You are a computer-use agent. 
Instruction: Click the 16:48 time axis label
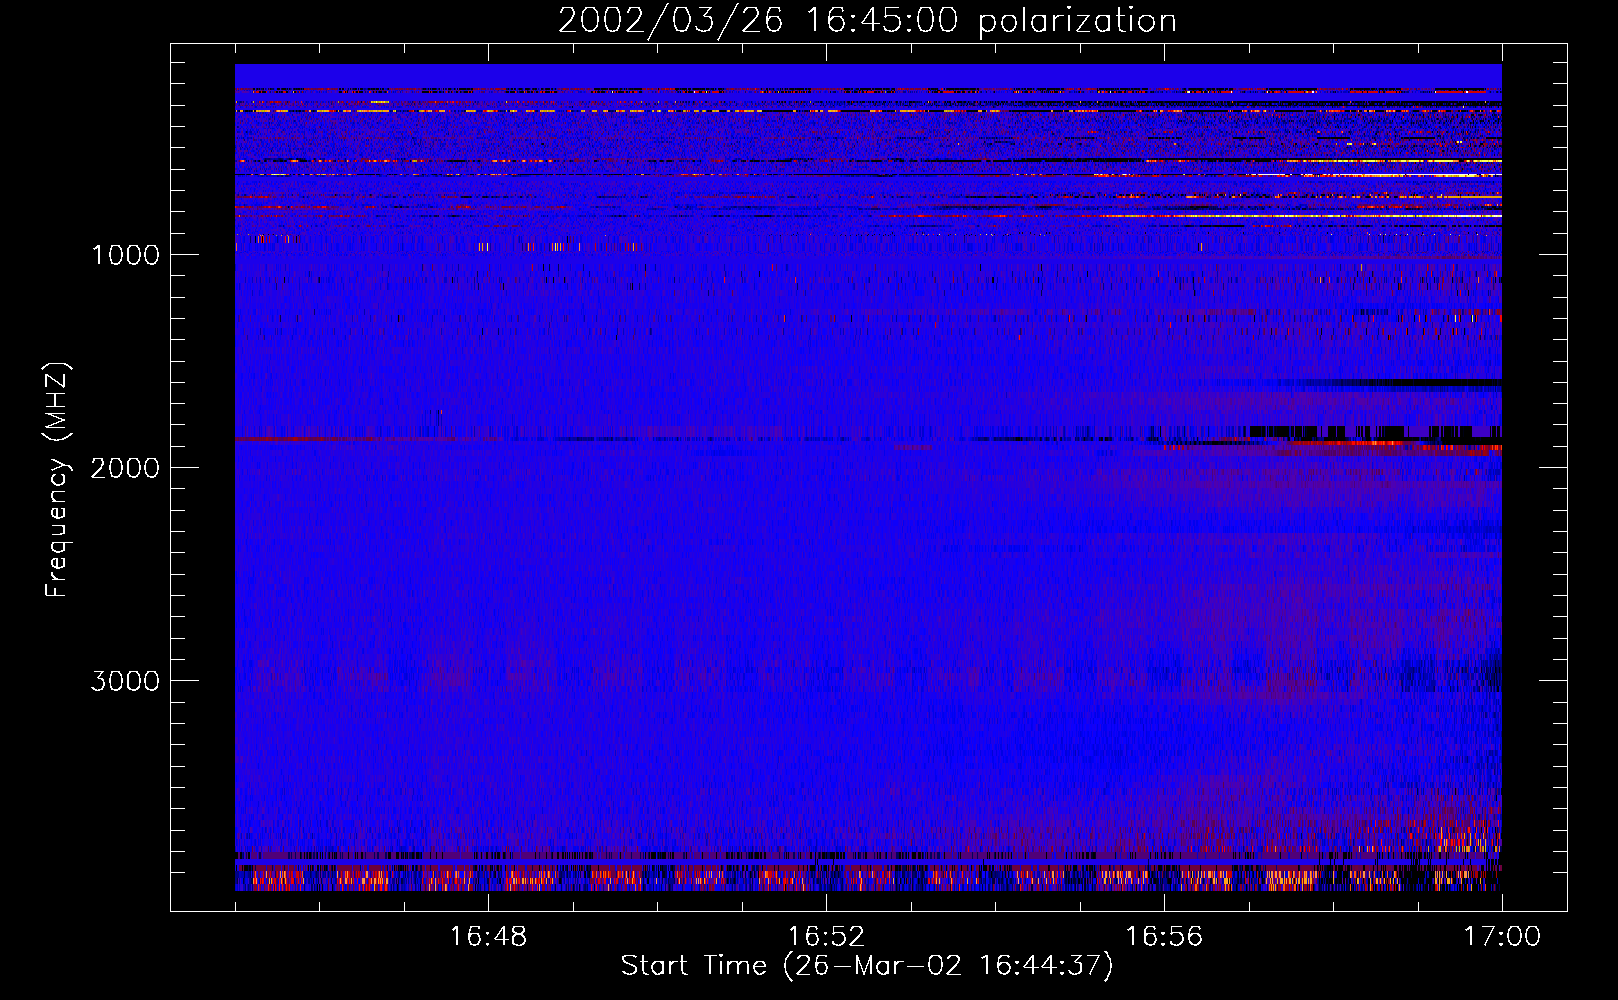click(x=488, y=937)
